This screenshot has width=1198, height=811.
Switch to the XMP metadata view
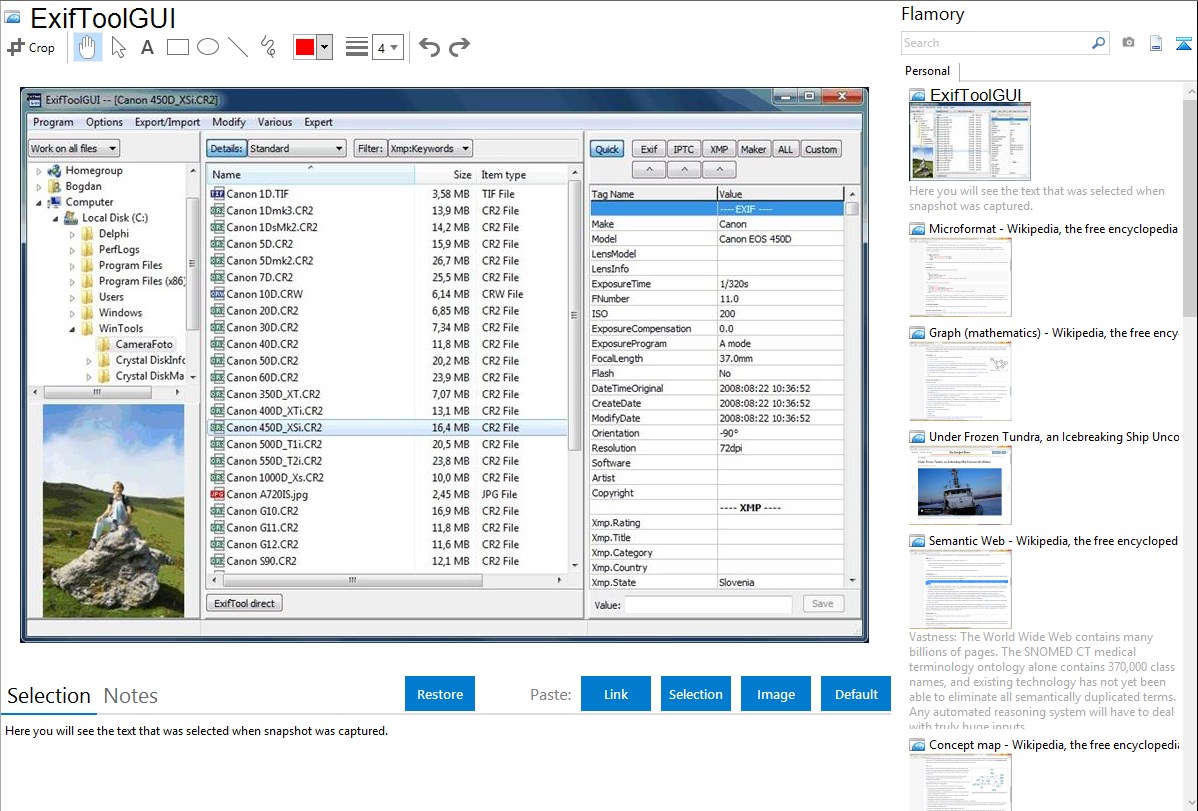coord(719,149)
